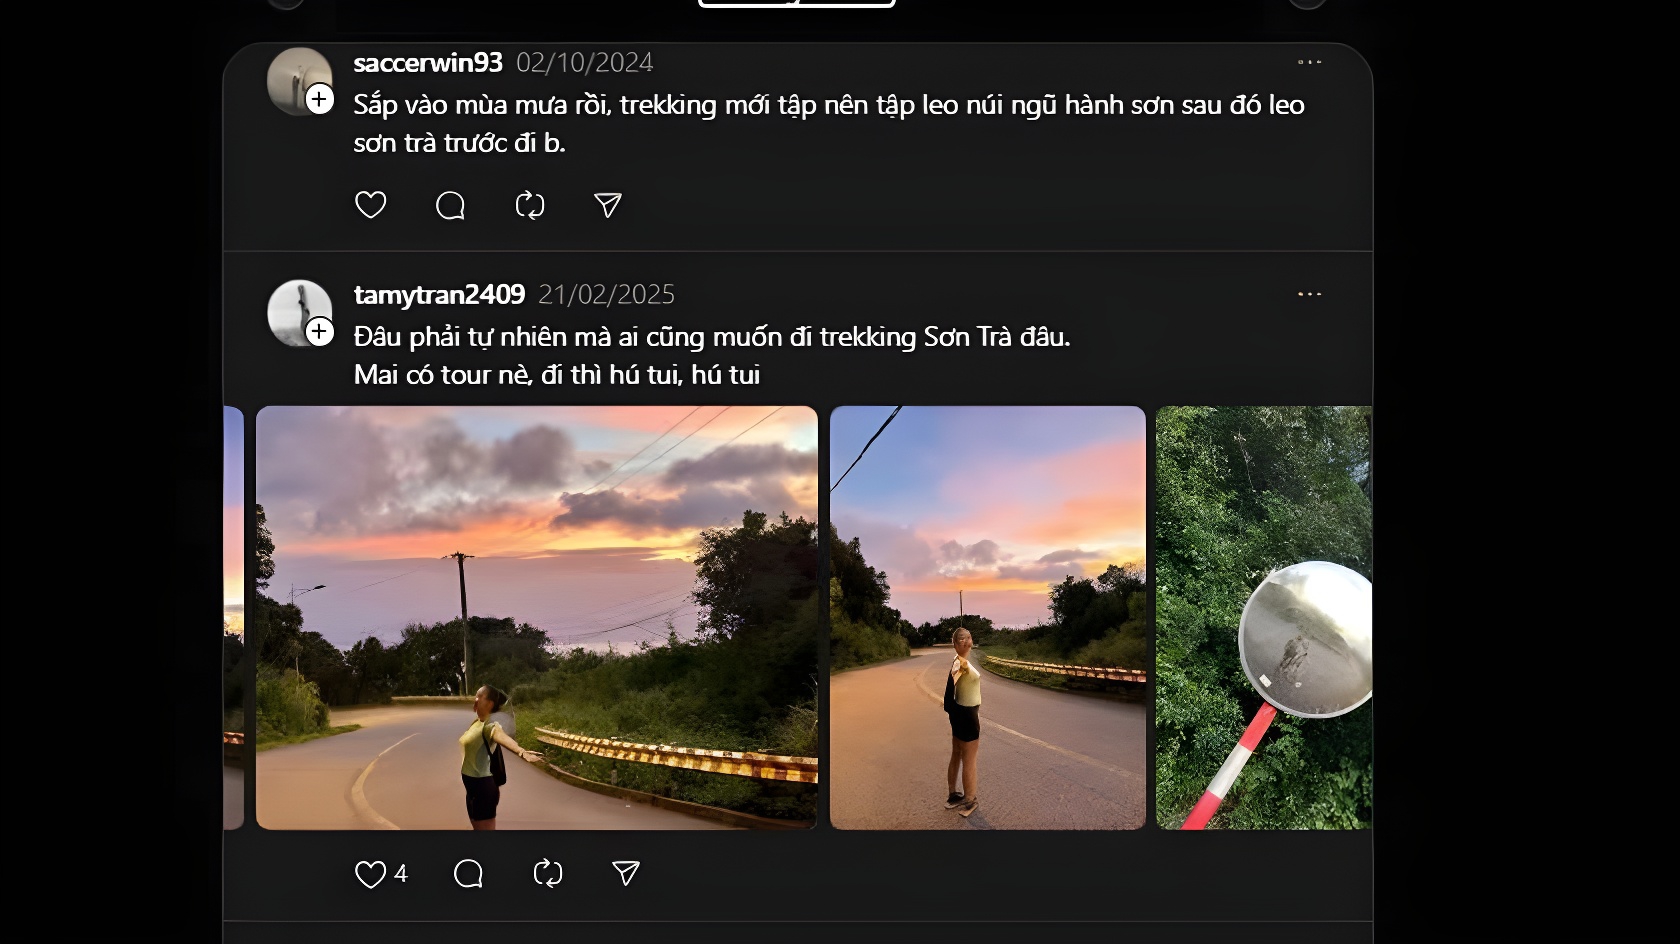This screenshot has width=1680, height=944.
Task: Repost the saccerwin93 post
Action: click(530, 205)
